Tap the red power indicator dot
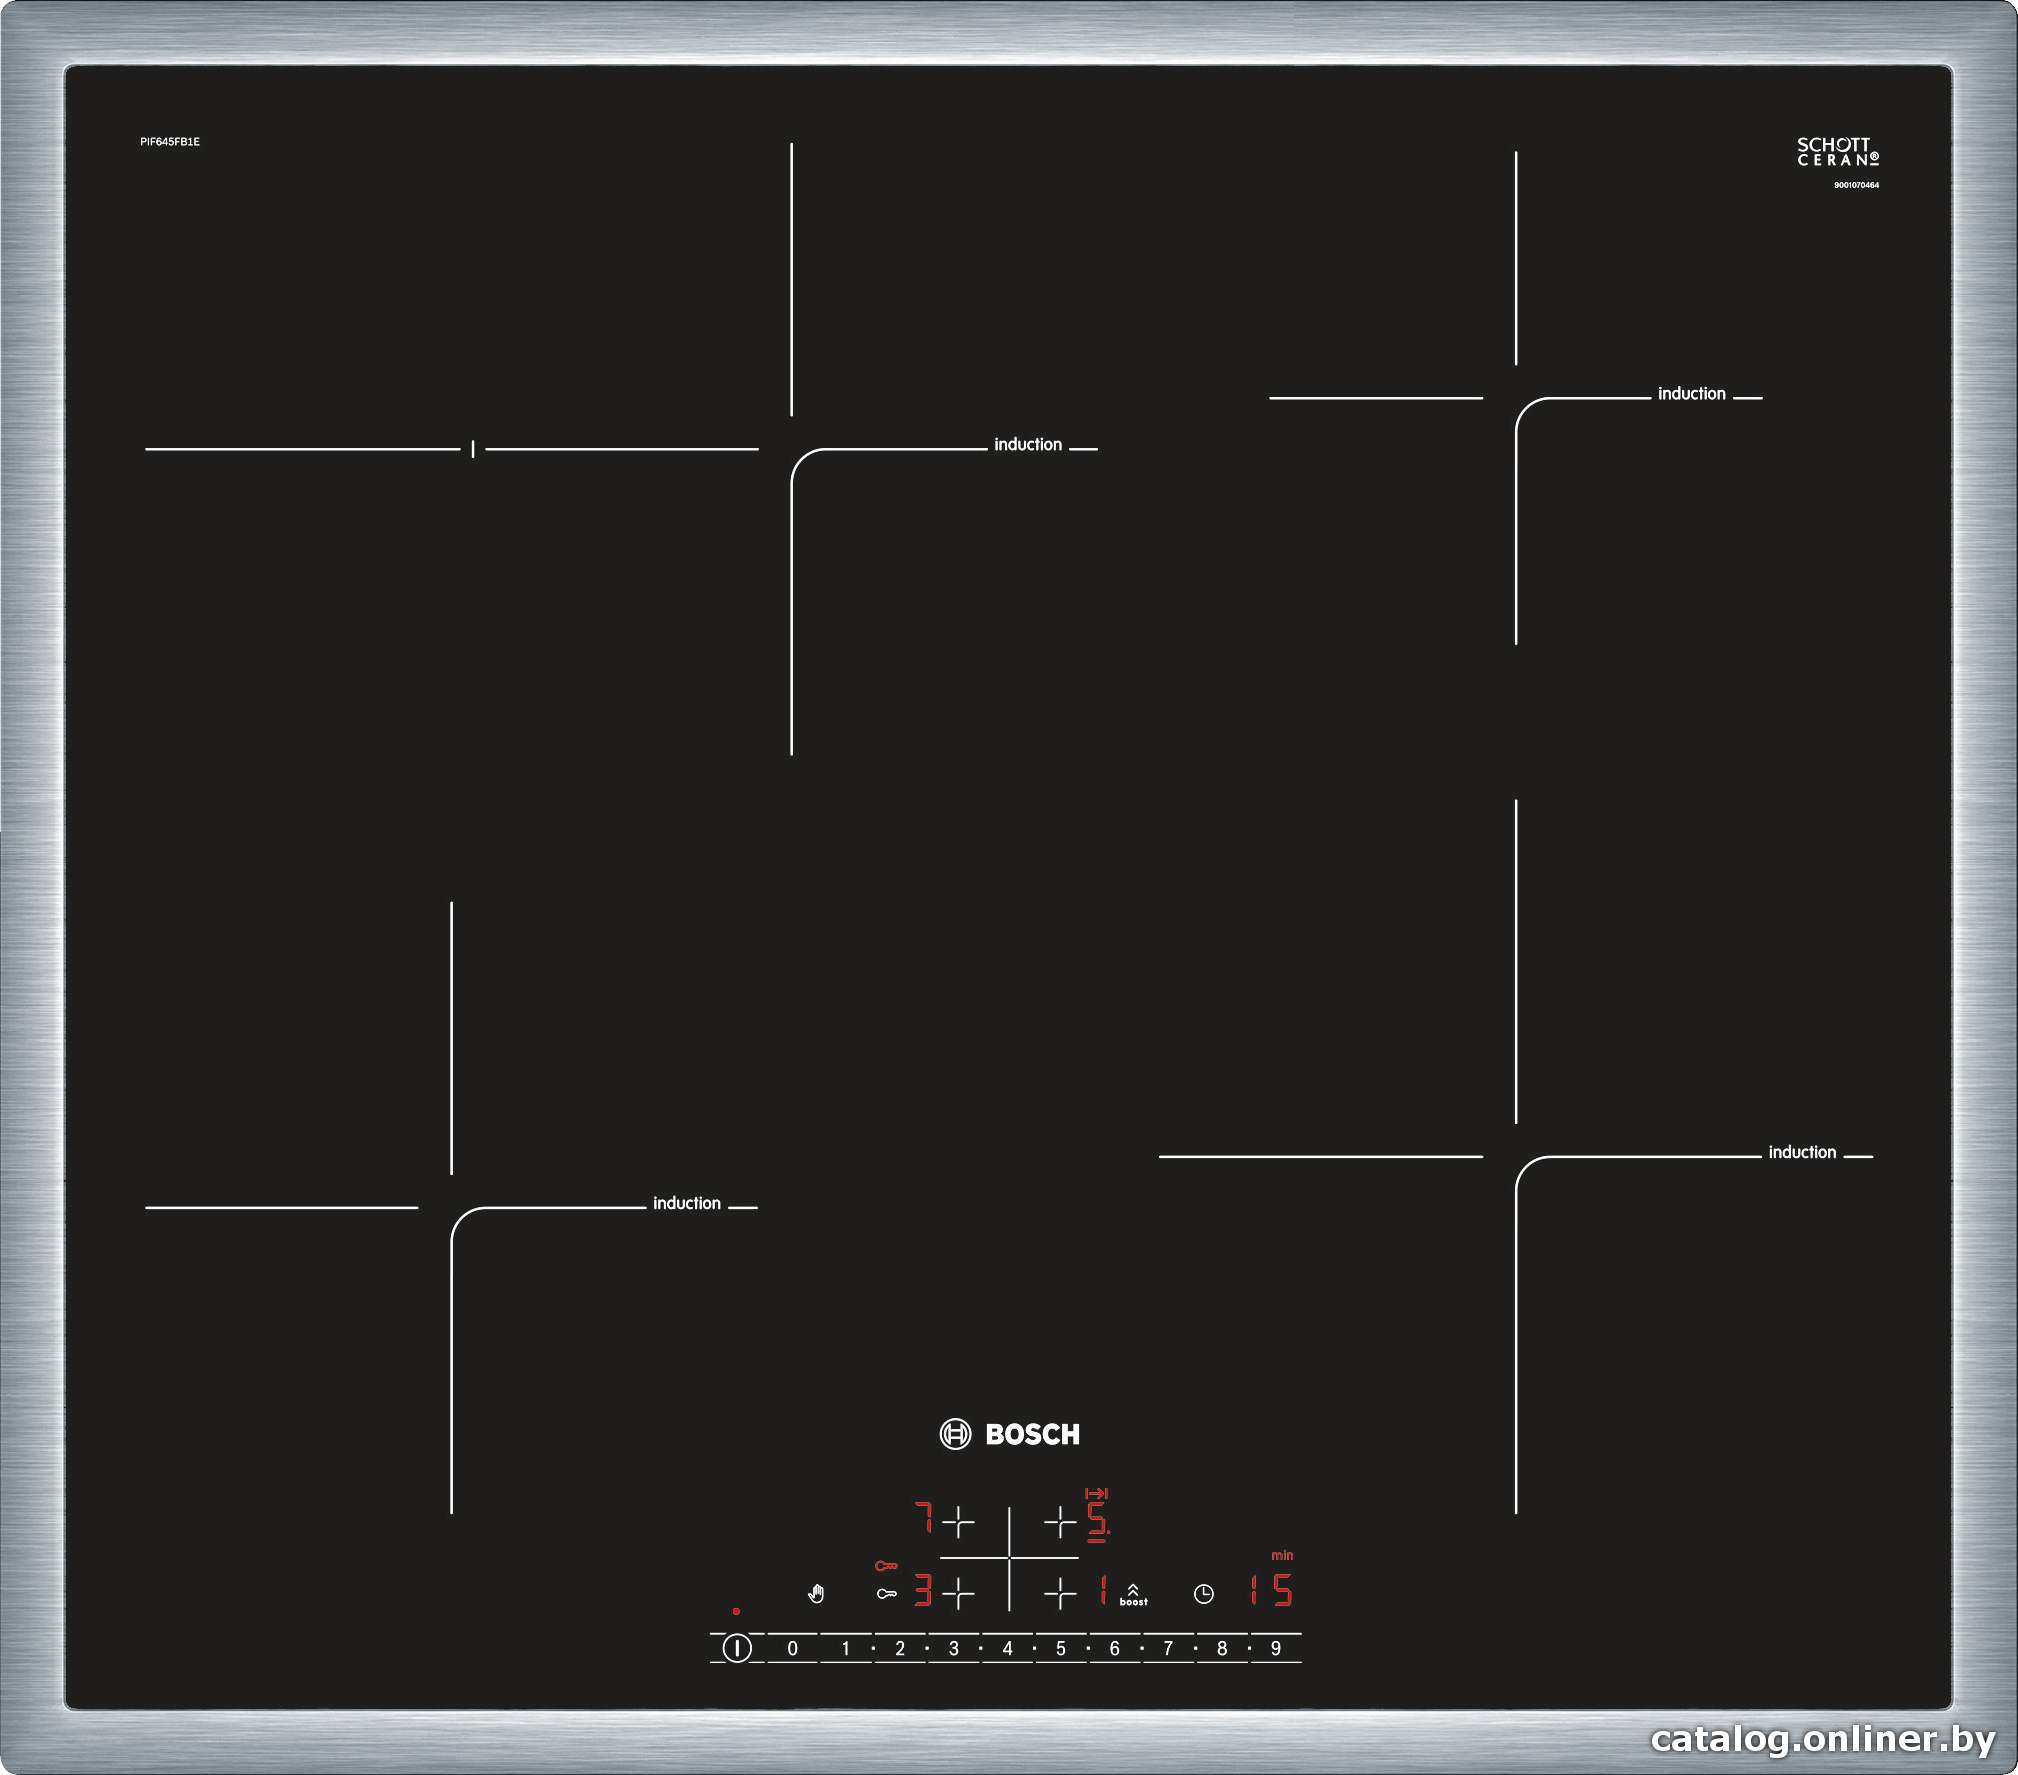This screenshot has width=2018, height=1775. [x=736, y=1611]
